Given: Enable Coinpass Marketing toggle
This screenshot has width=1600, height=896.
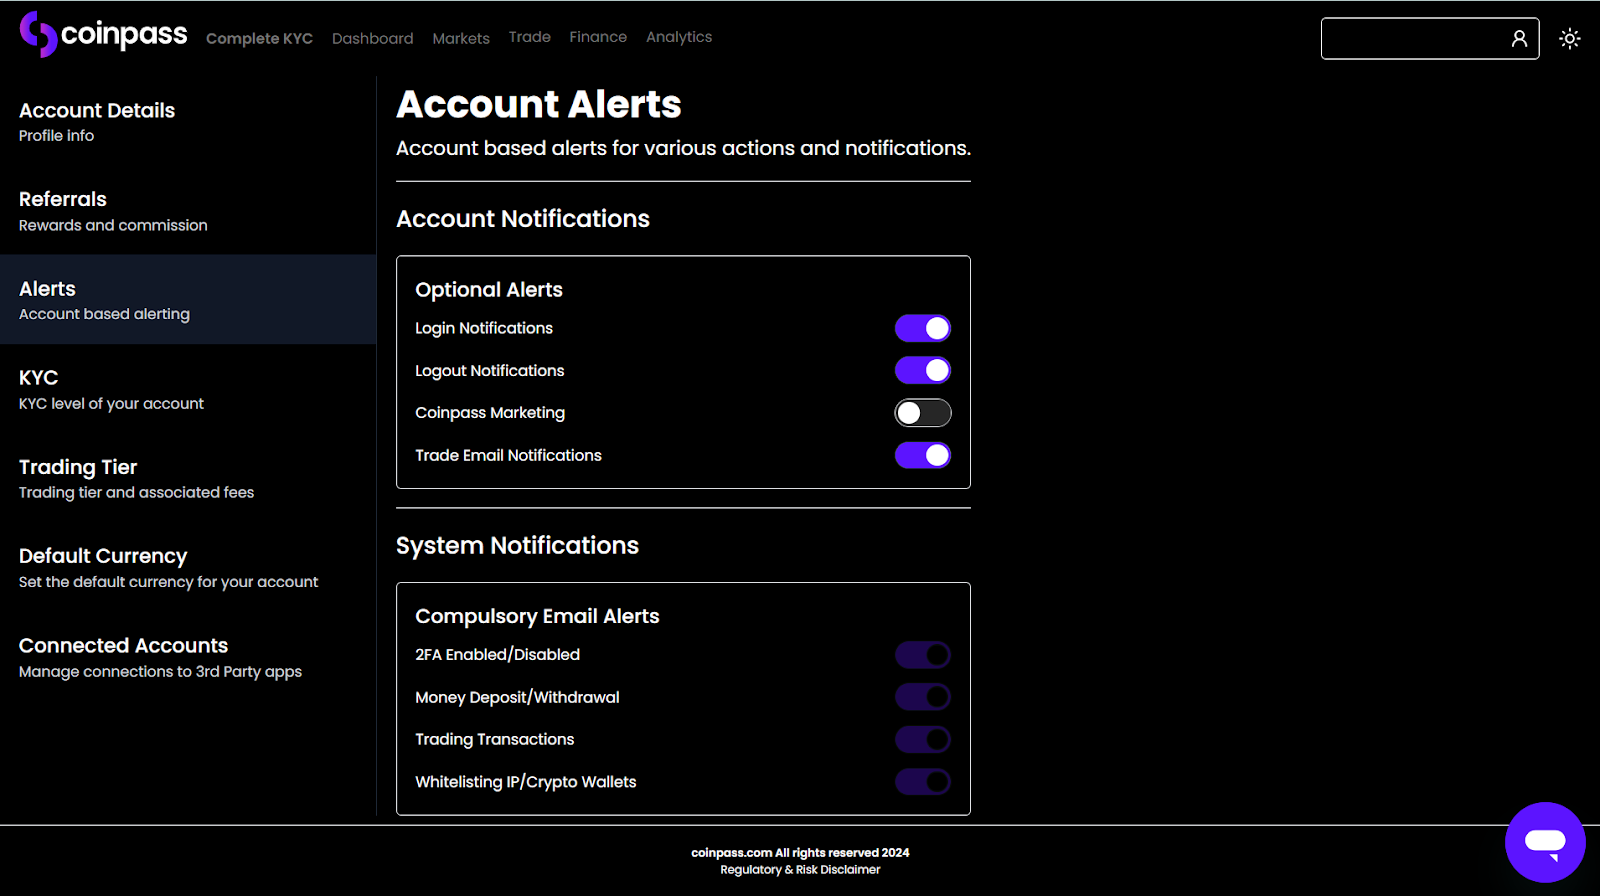Looking at the screenshot, I should click(922, 413).
